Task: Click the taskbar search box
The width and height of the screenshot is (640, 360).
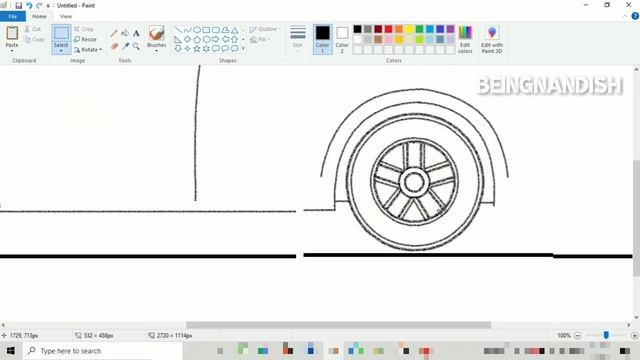Action: [102, 351]
